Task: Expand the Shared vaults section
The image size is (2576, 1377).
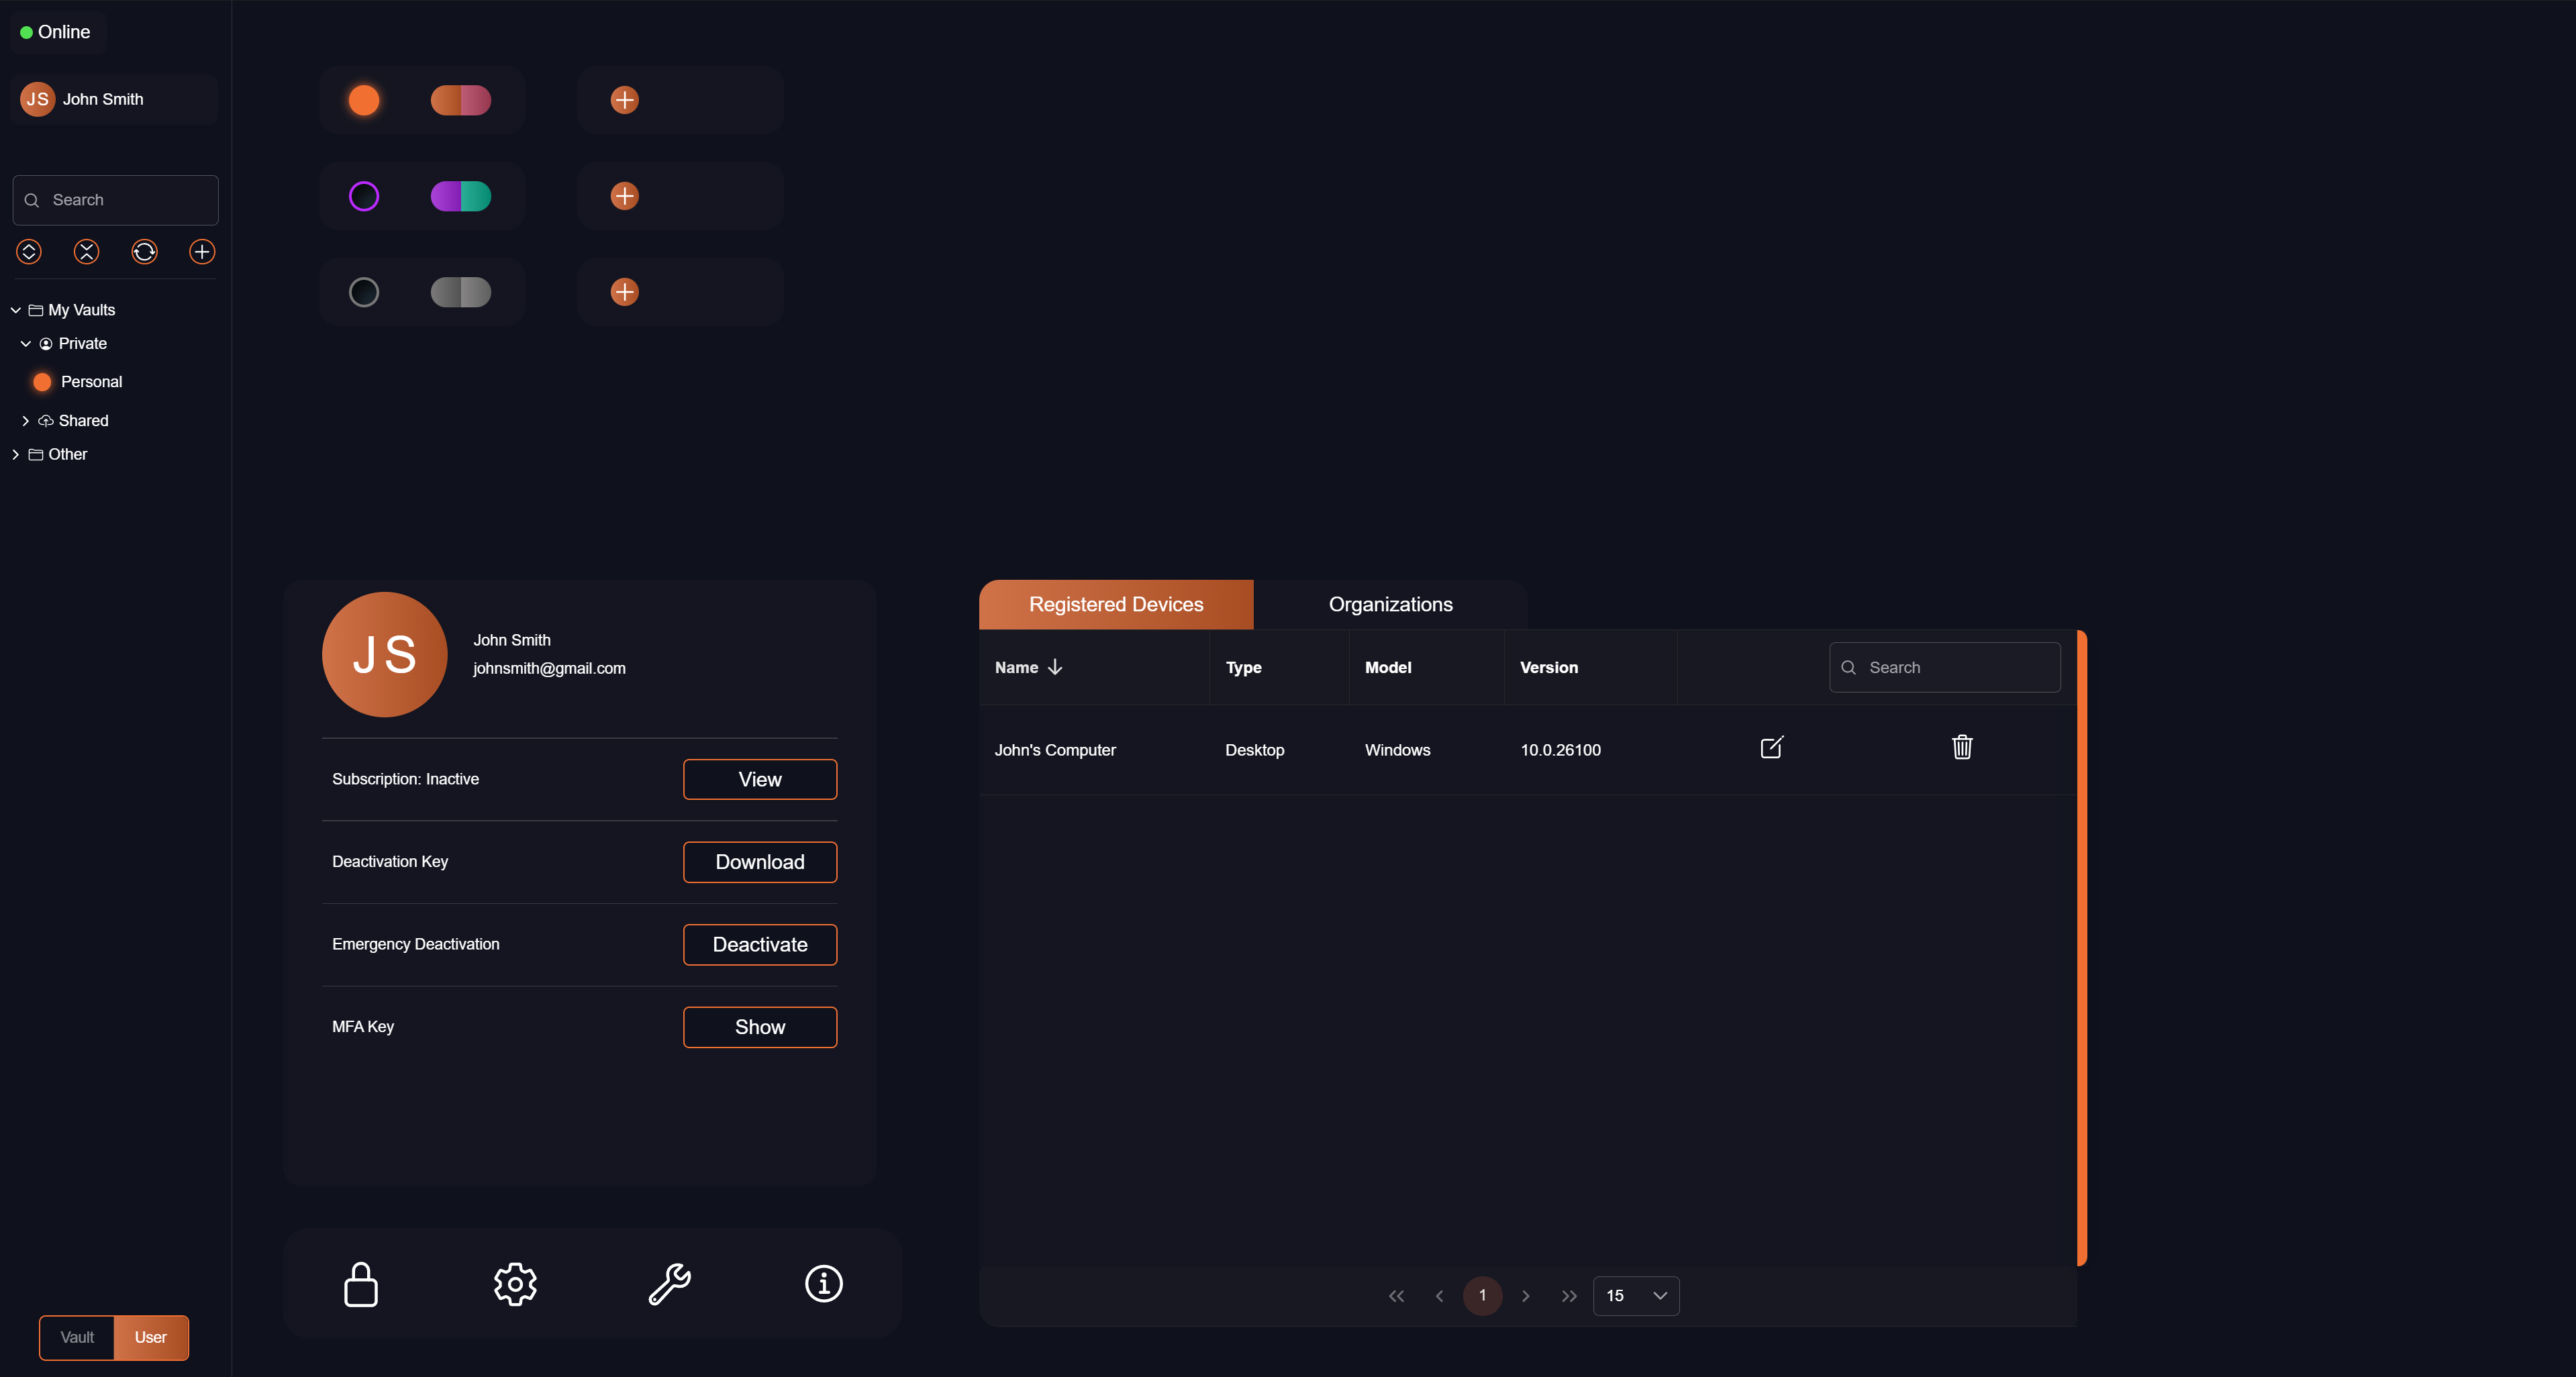Action: point(27,420)
